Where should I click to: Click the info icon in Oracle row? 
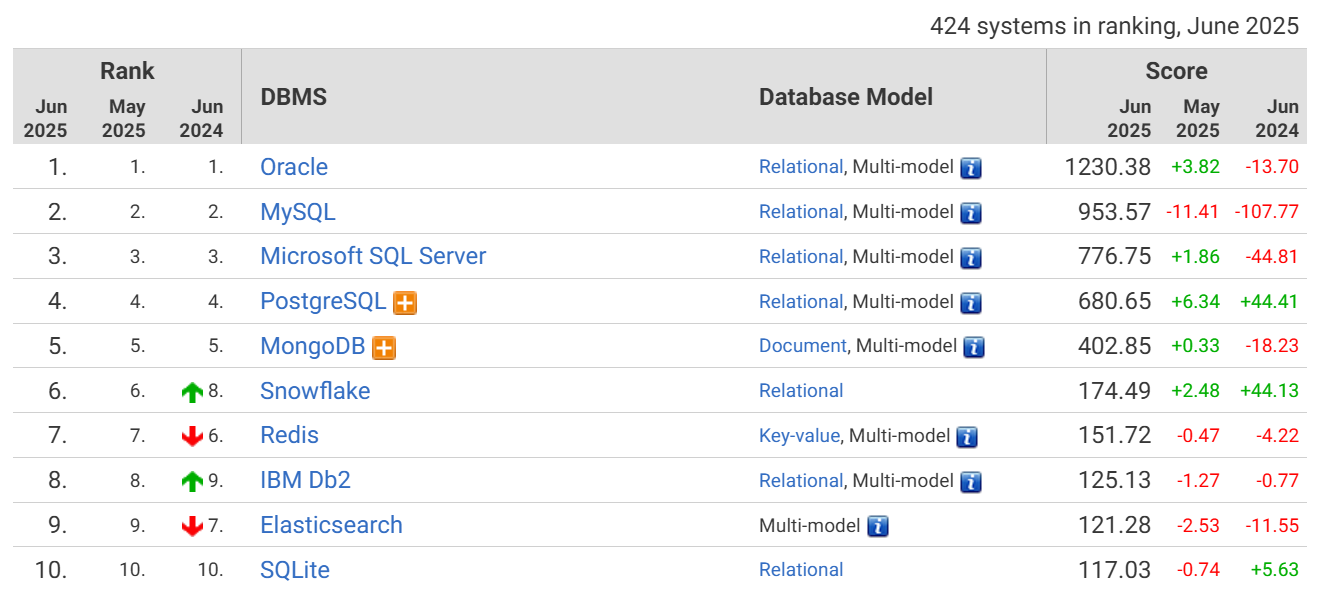(x=971, y=168)
